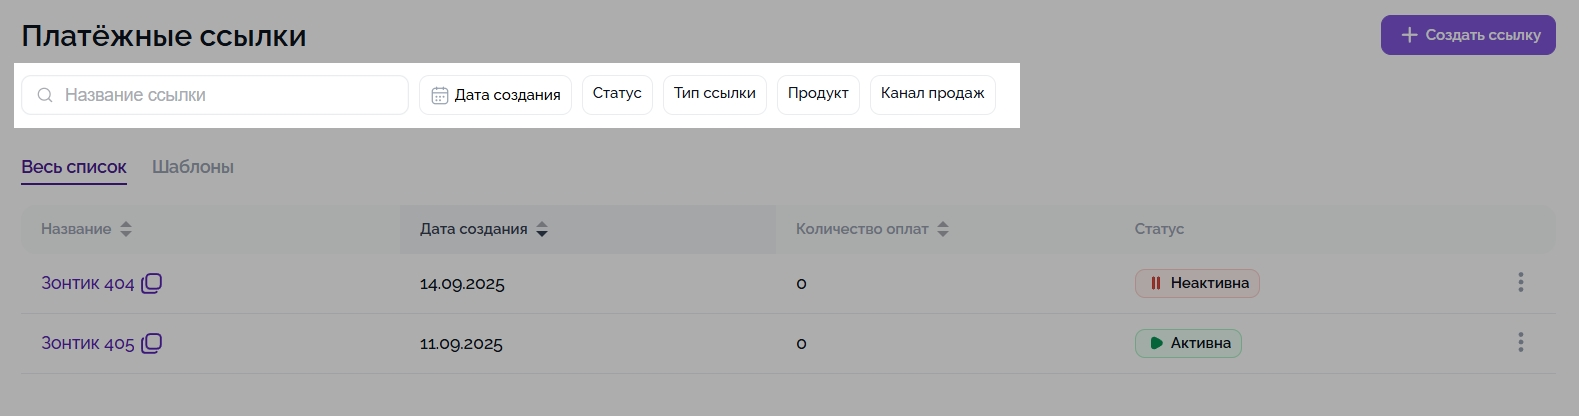Focus the Название ссылки search field
1579x416 pixels.
(230, 95)
